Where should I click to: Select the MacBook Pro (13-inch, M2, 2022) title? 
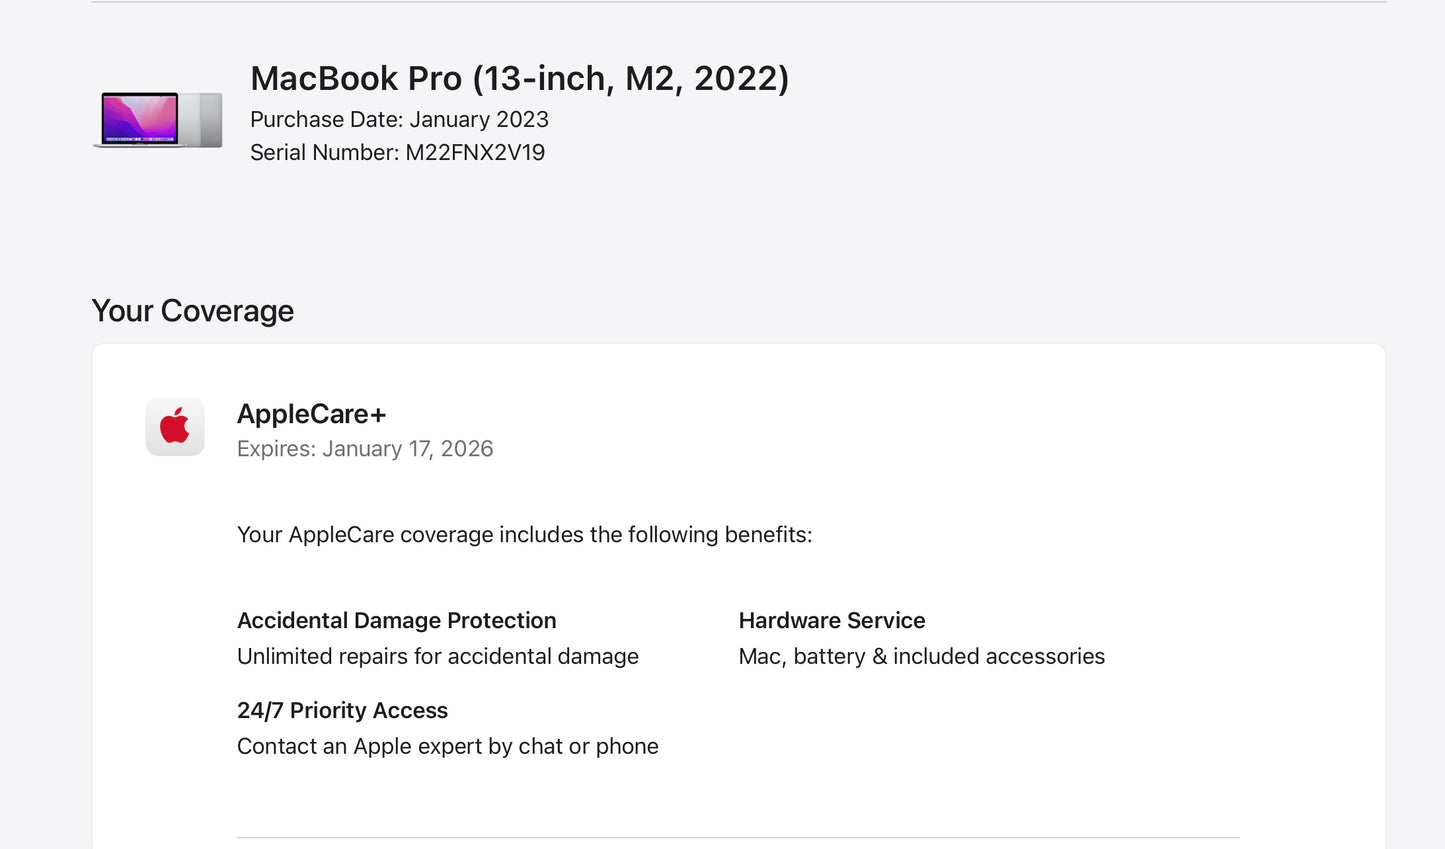click(x=519, y=78)
